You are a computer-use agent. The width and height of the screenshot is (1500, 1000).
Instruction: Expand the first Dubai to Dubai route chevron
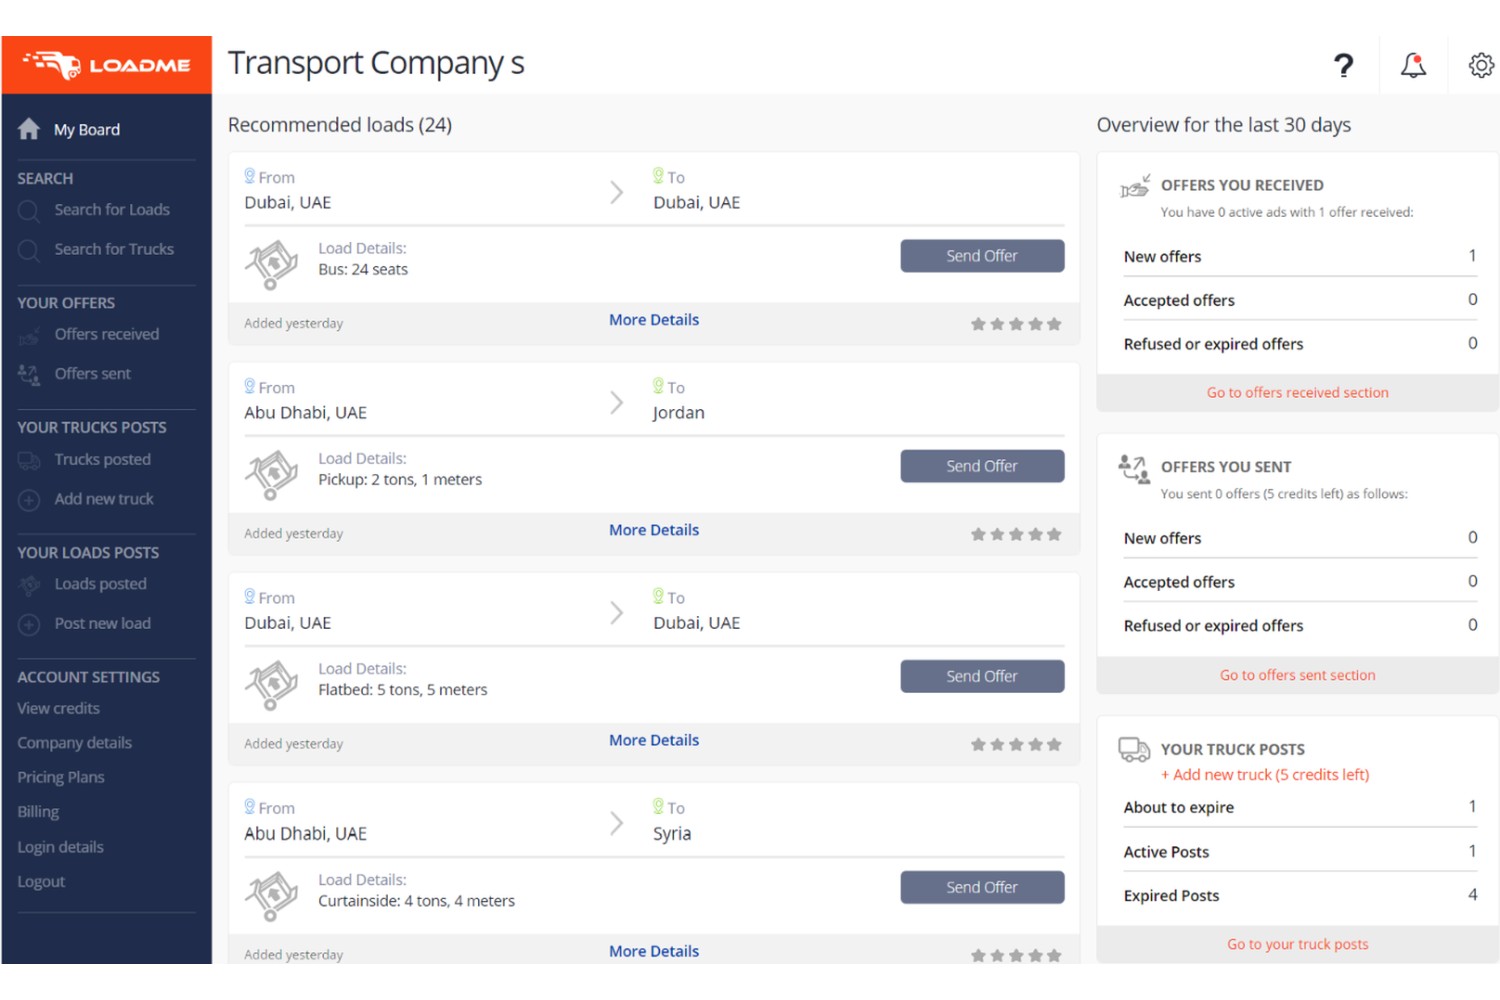point(617,192)
